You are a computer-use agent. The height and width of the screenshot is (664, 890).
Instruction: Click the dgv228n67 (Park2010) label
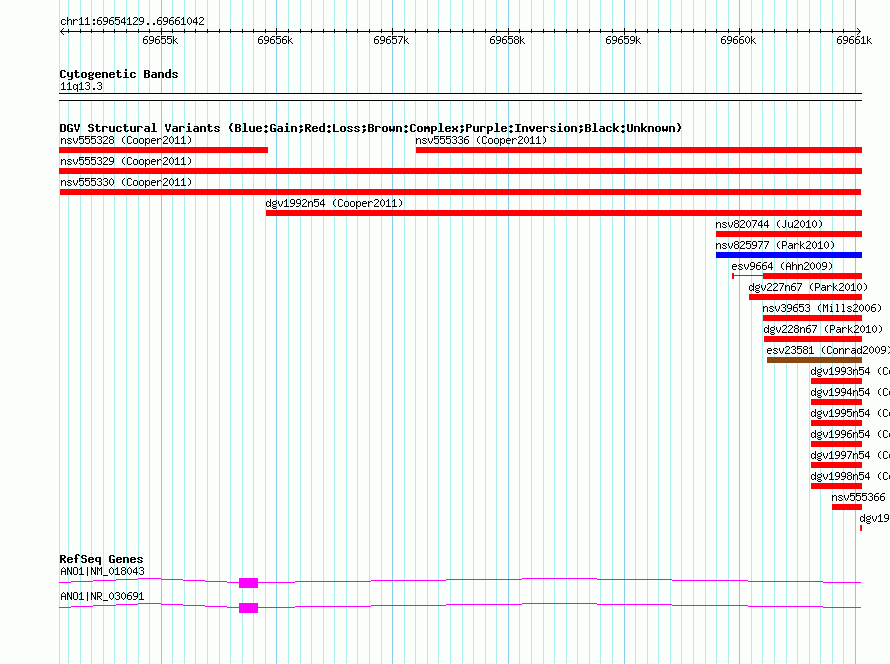coord(823,329)
